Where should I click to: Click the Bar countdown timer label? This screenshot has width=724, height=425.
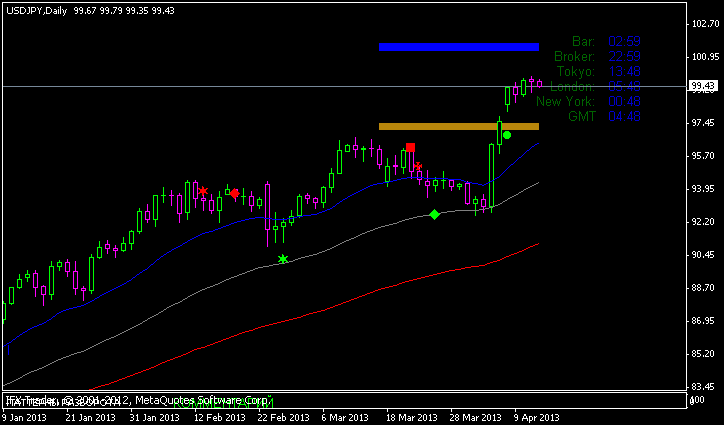625,41
